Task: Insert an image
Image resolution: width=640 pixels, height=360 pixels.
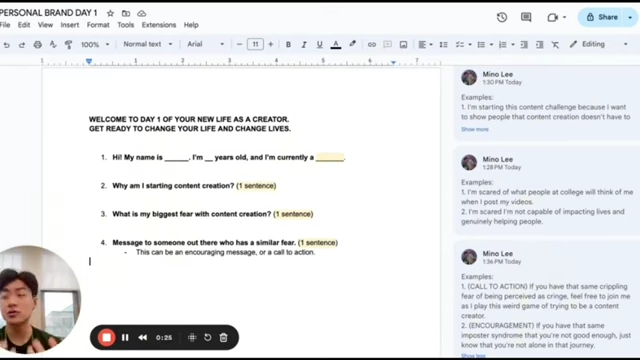Action: 403,44
